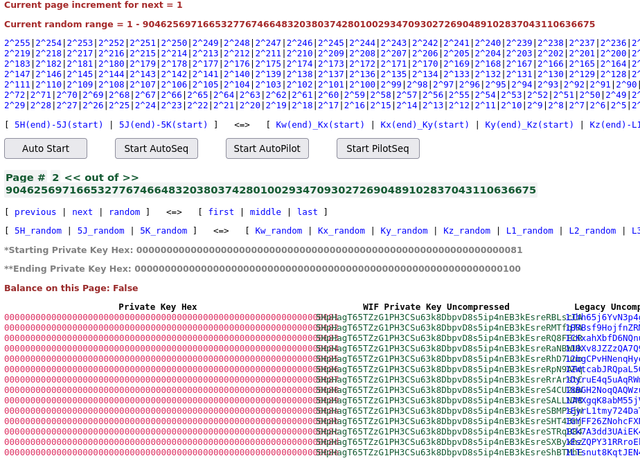Image resolution: width=640 pixels, height=459 pixels.
Task: Open the Kx(end)_Ky(start) link
Action: (x=424, y=124)
